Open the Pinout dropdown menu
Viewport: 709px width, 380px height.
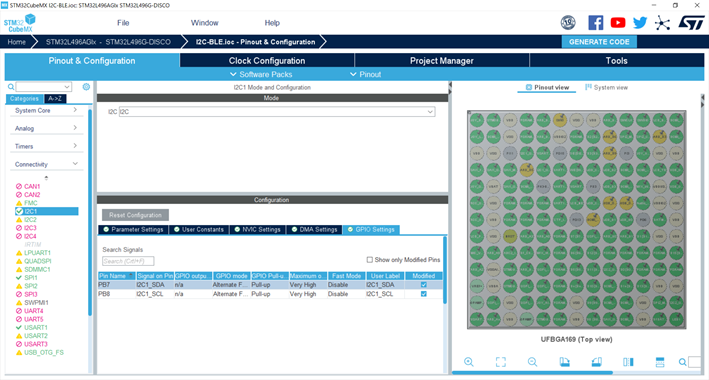coord(366,74)
